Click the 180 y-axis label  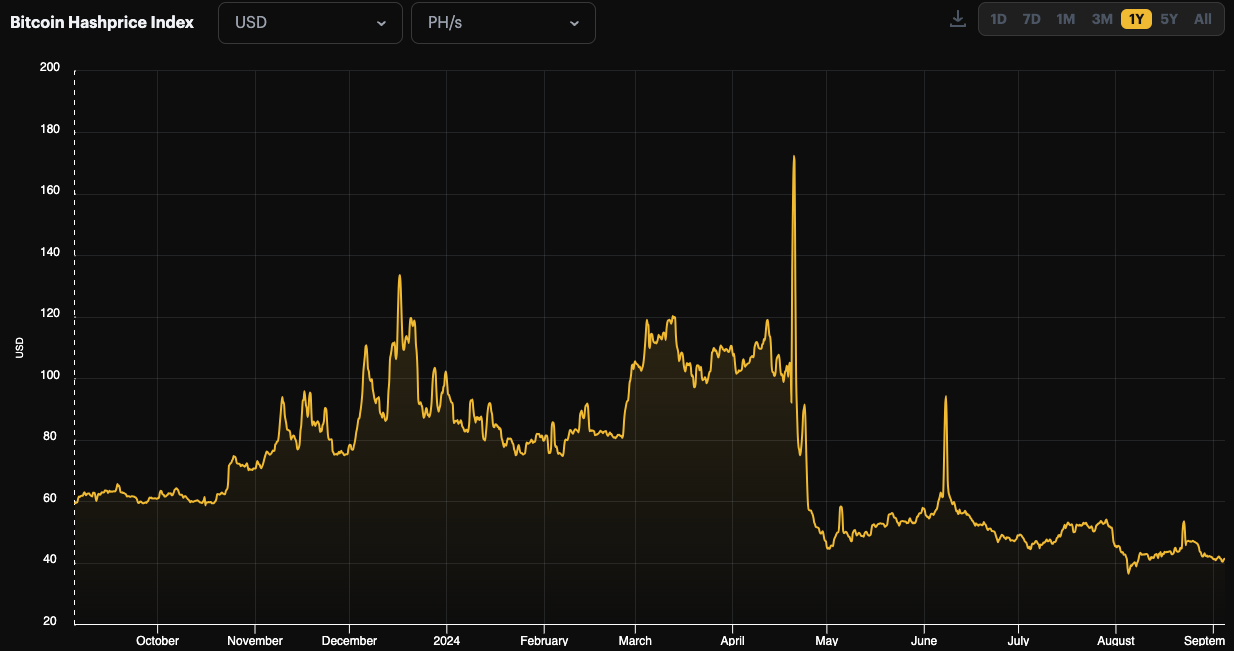(x=50, y=130)
